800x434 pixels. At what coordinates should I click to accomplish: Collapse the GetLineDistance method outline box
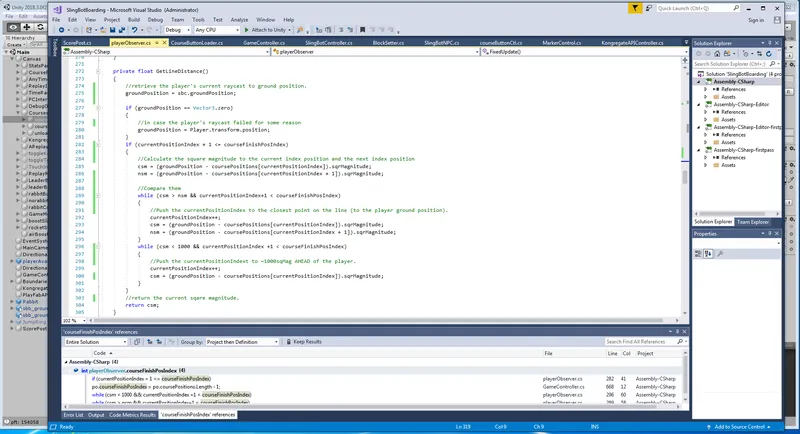[98, 71]
